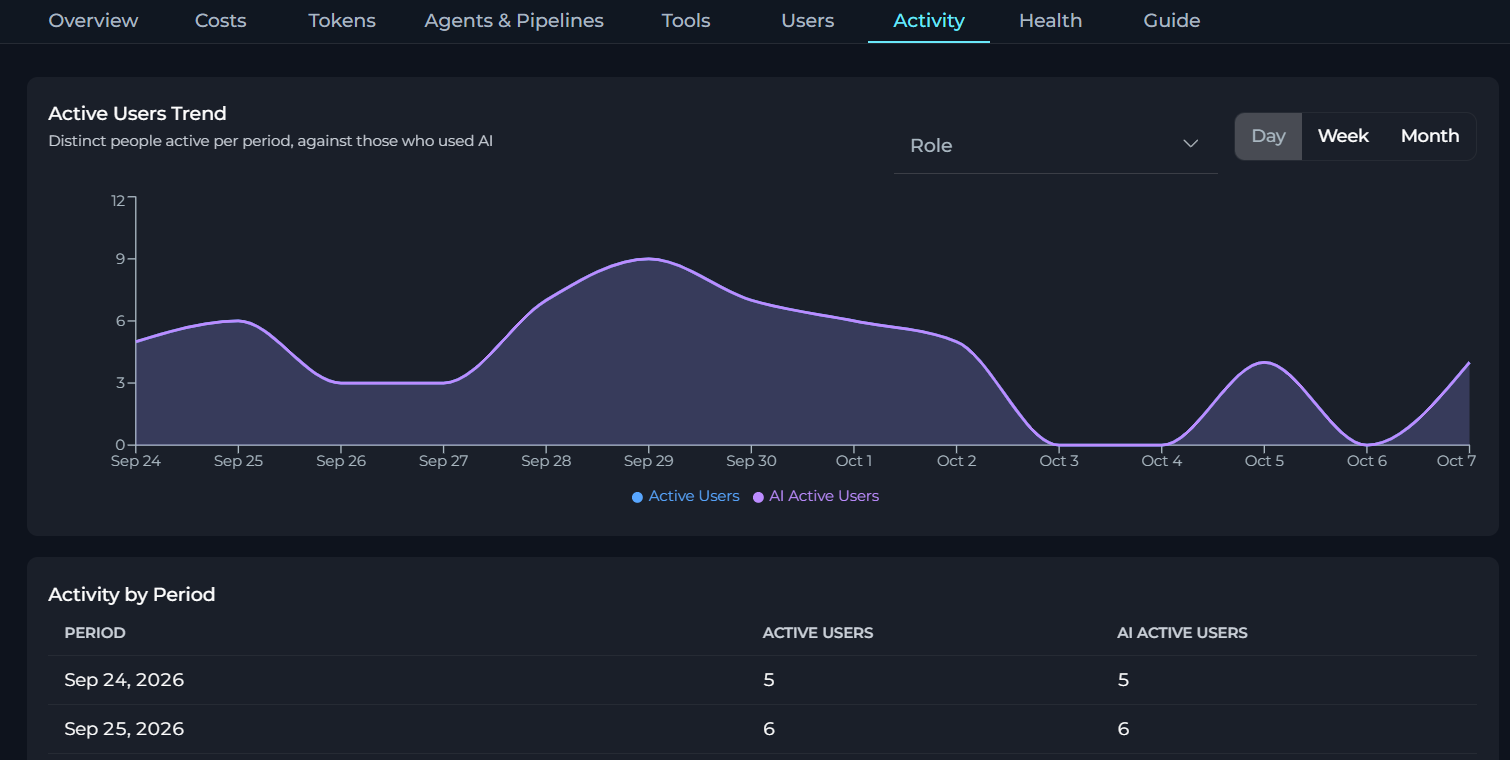1510x760 pixels.
Task: Click the blue Active Users legend dot
Action: [638, 497]
